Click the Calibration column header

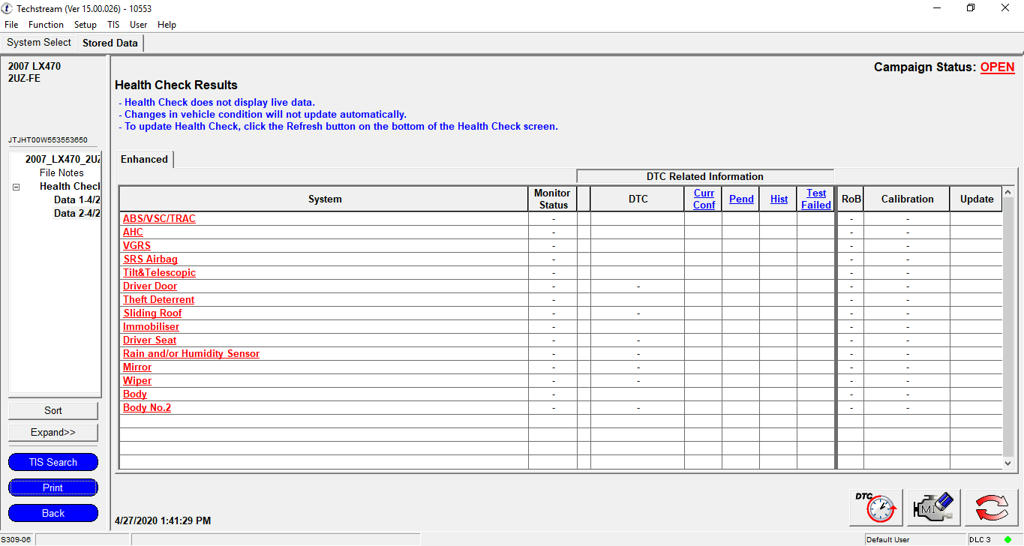(x=907, y=199)
